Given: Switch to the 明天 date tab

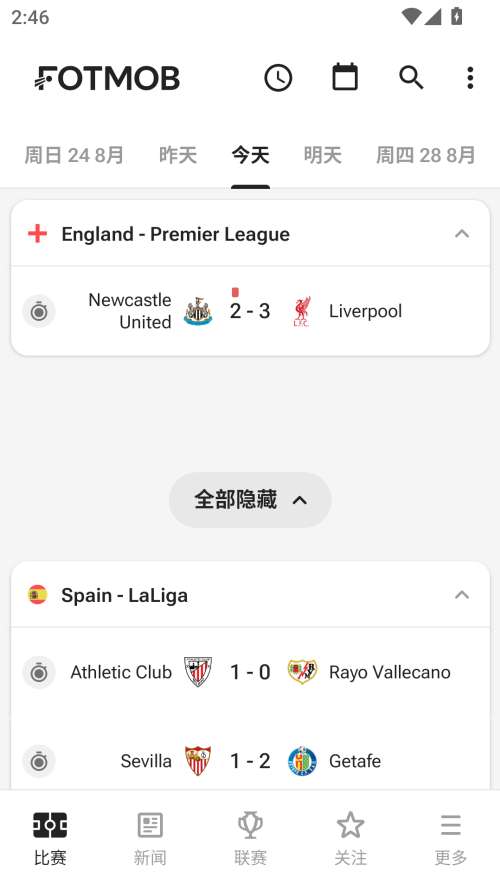Looking at the screenshot, I should coord(323,155).
